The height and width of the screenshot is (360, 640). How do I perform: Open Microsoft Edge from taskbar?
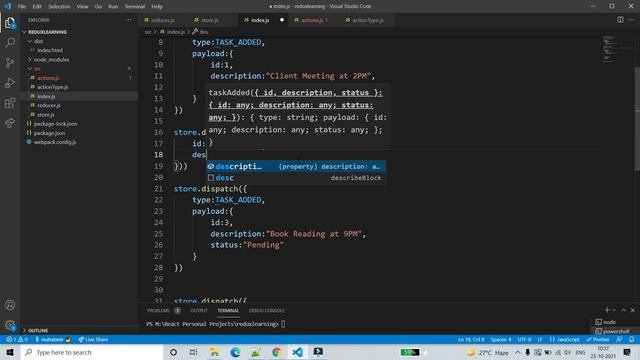coord(235,352)
